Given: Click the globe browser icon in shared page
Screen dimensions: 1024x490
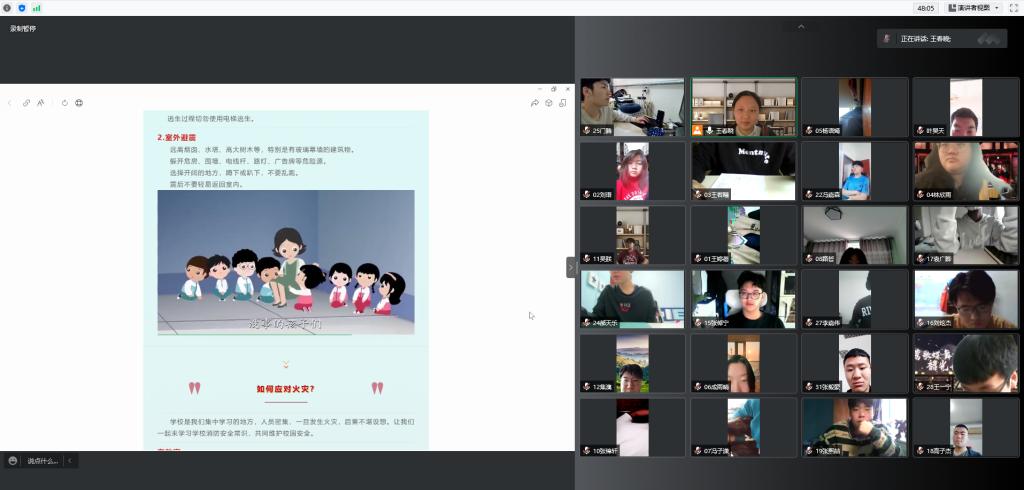Looking at the screenshot, I should click(79, 102).
